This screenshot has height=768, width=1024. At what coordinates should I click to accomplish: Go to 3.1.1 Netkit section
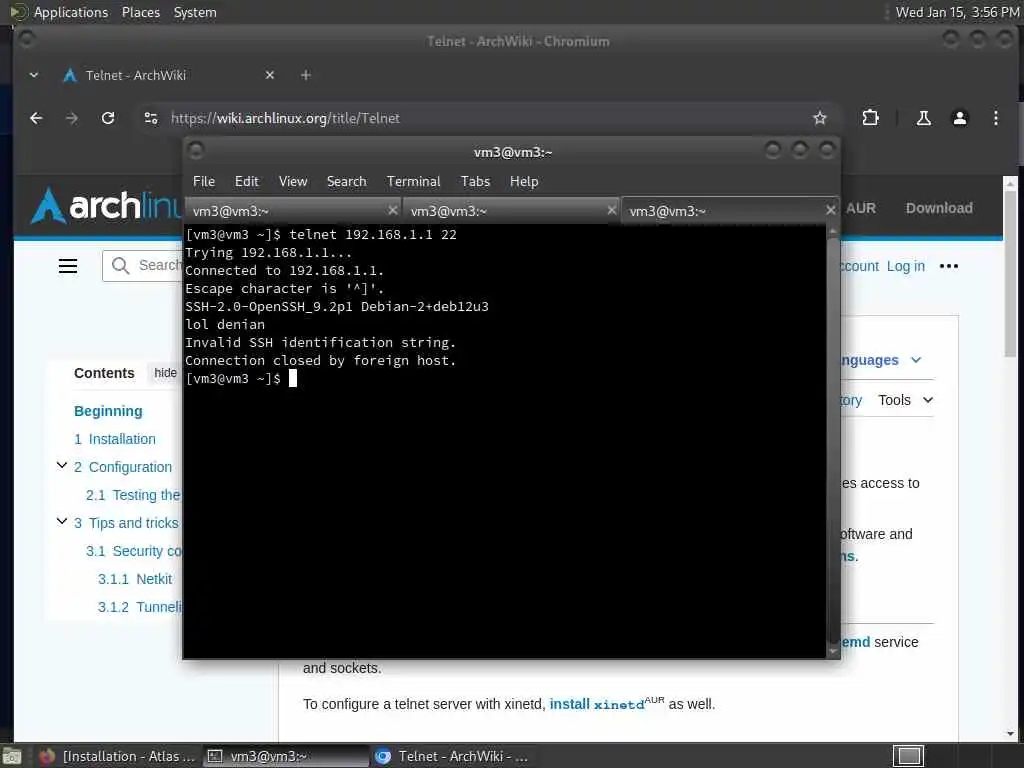click(135, 579)
